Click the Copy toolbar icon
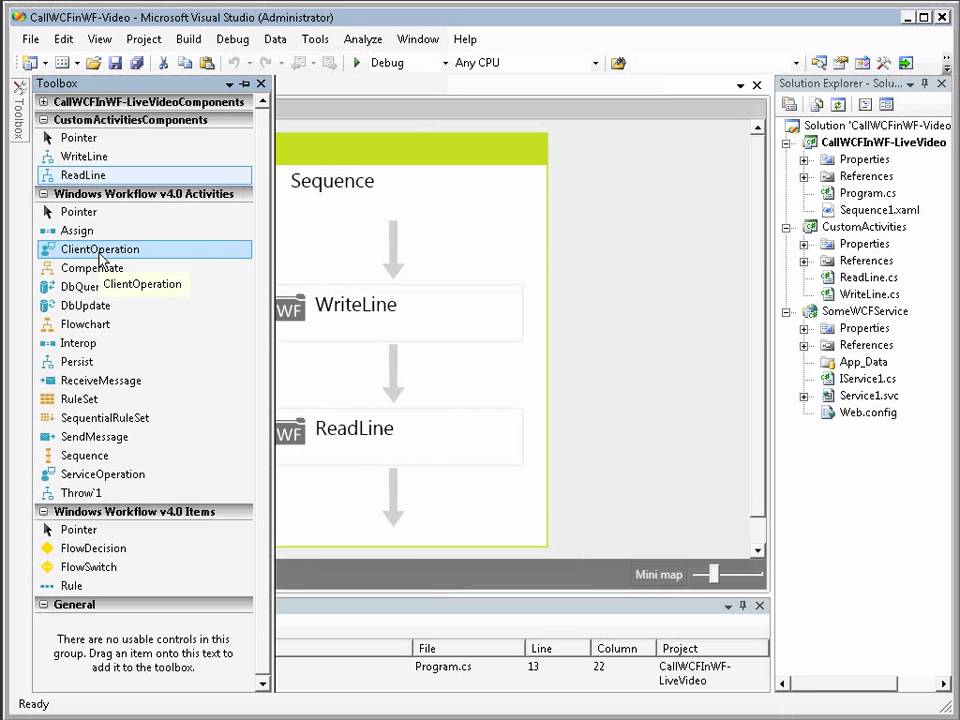Screen dimensions: 960x720 pyautogui.click(x=185, y=62)
